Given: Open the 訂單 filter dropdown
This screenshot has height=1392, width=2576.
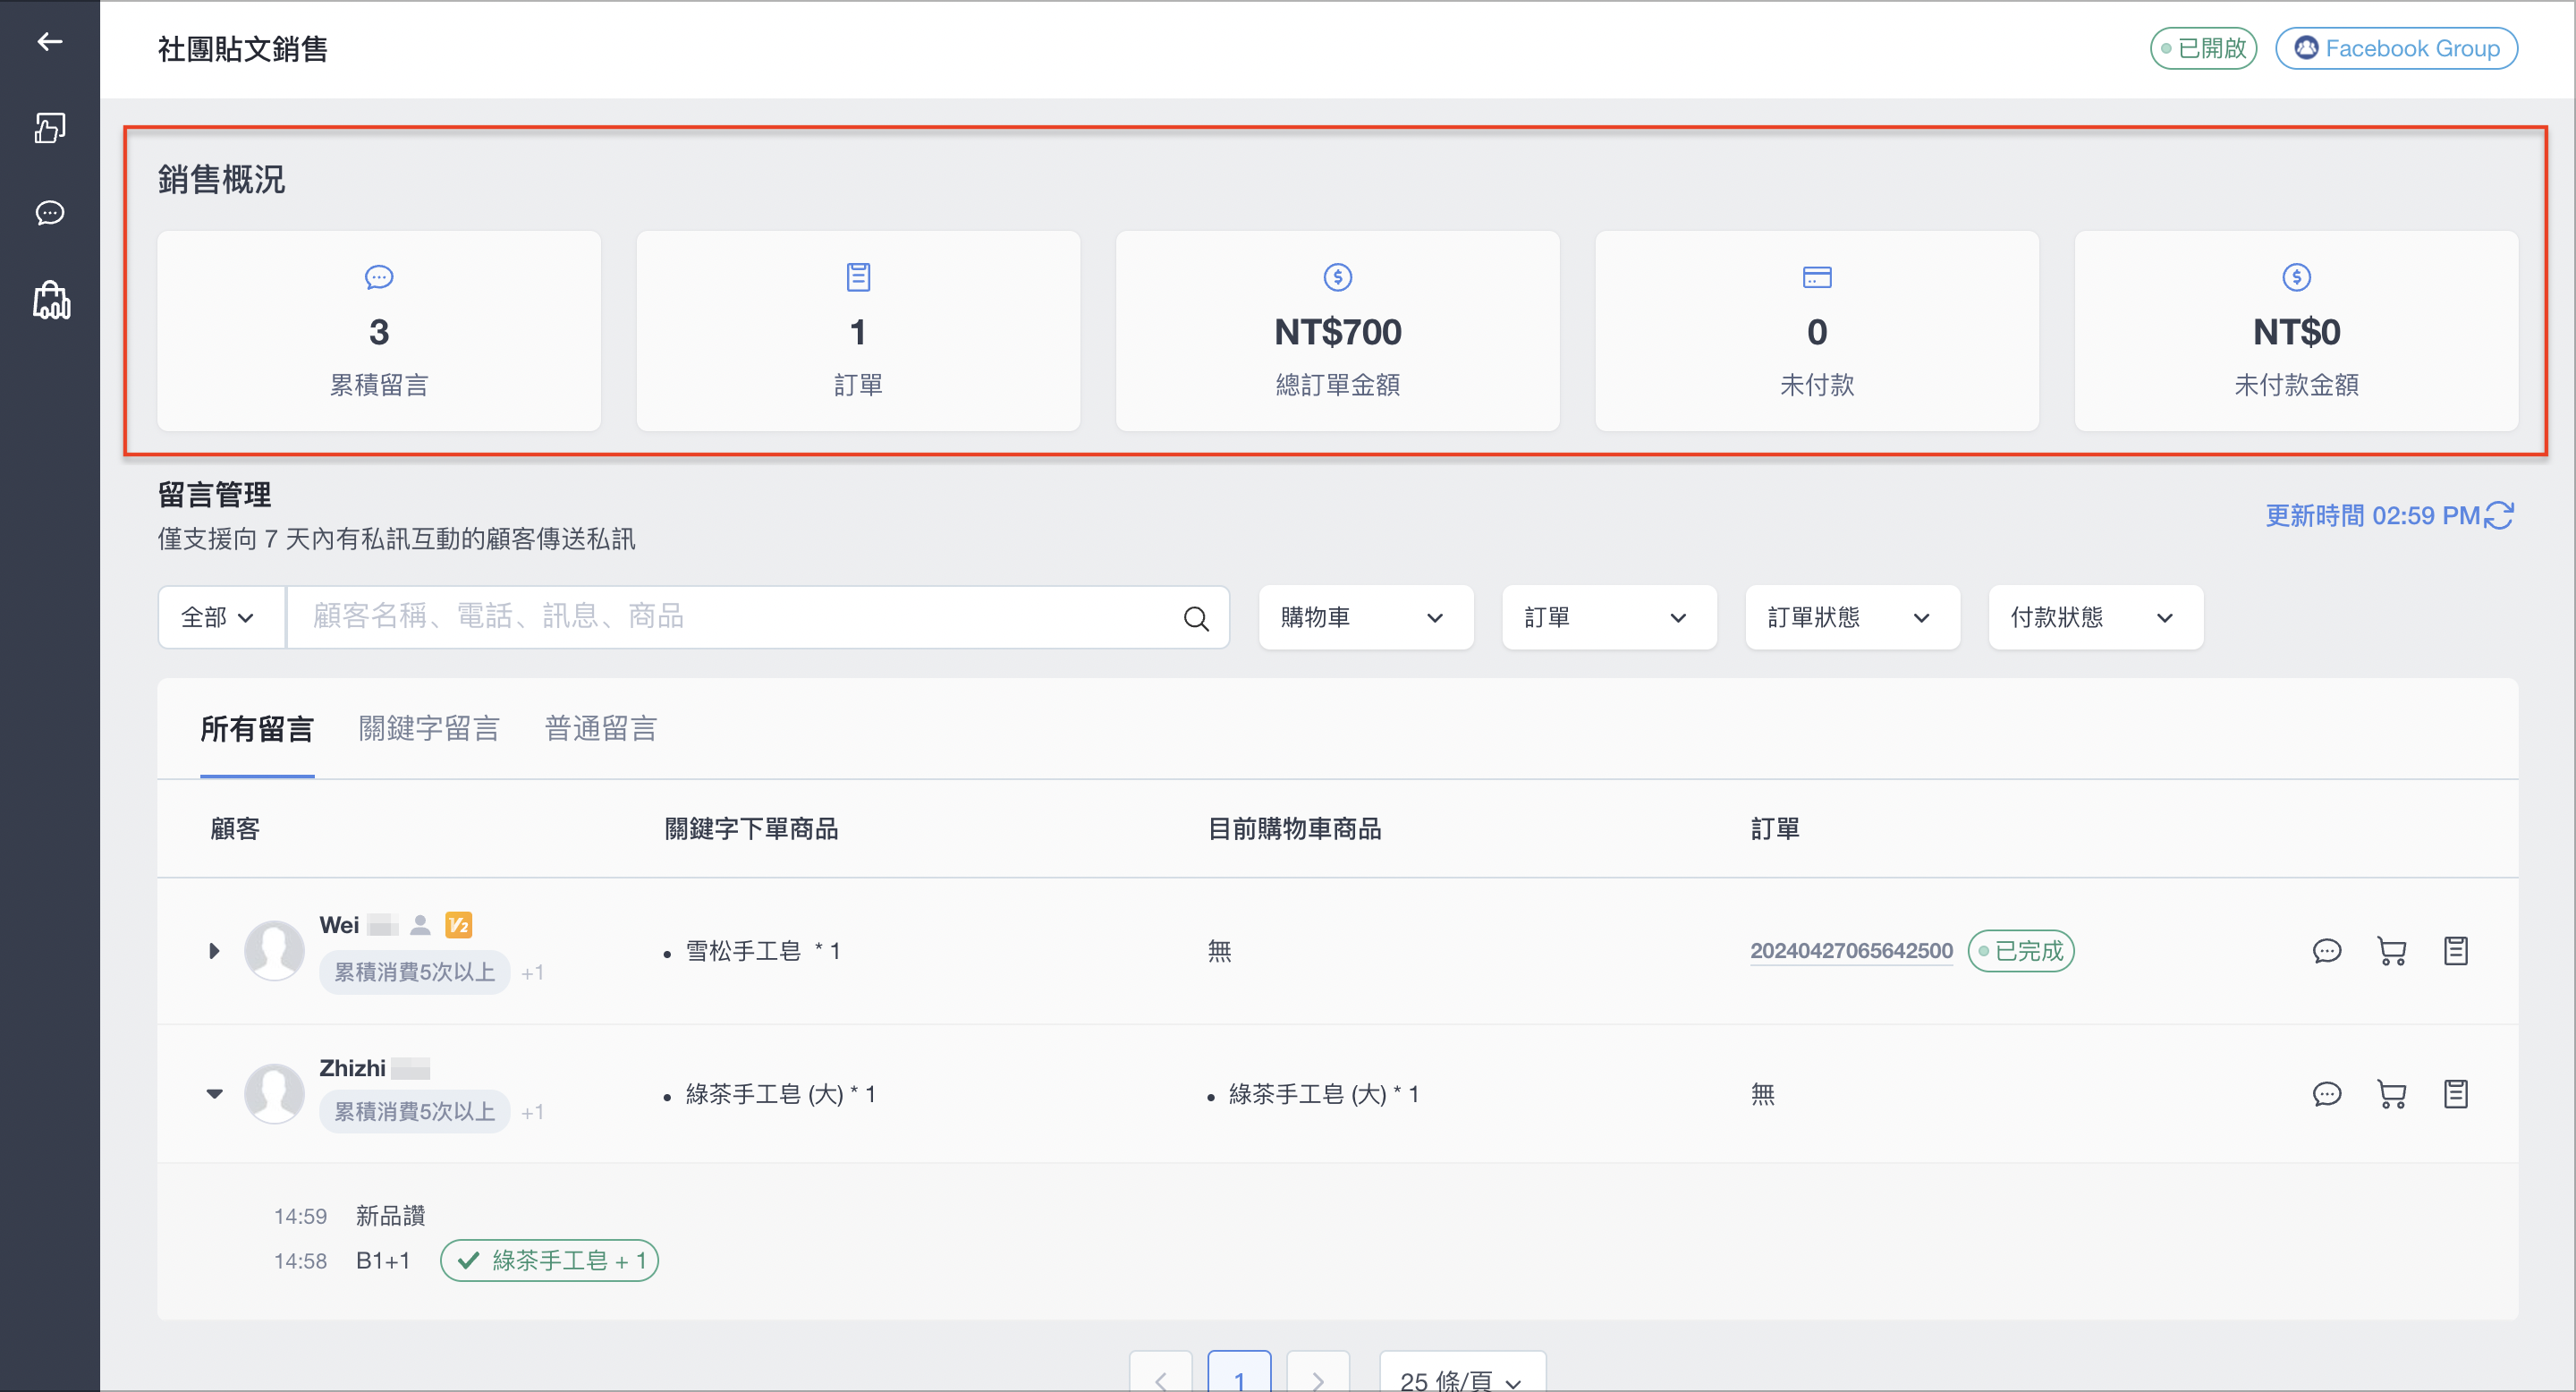Looking at the screenshot, I should 1608,618.
